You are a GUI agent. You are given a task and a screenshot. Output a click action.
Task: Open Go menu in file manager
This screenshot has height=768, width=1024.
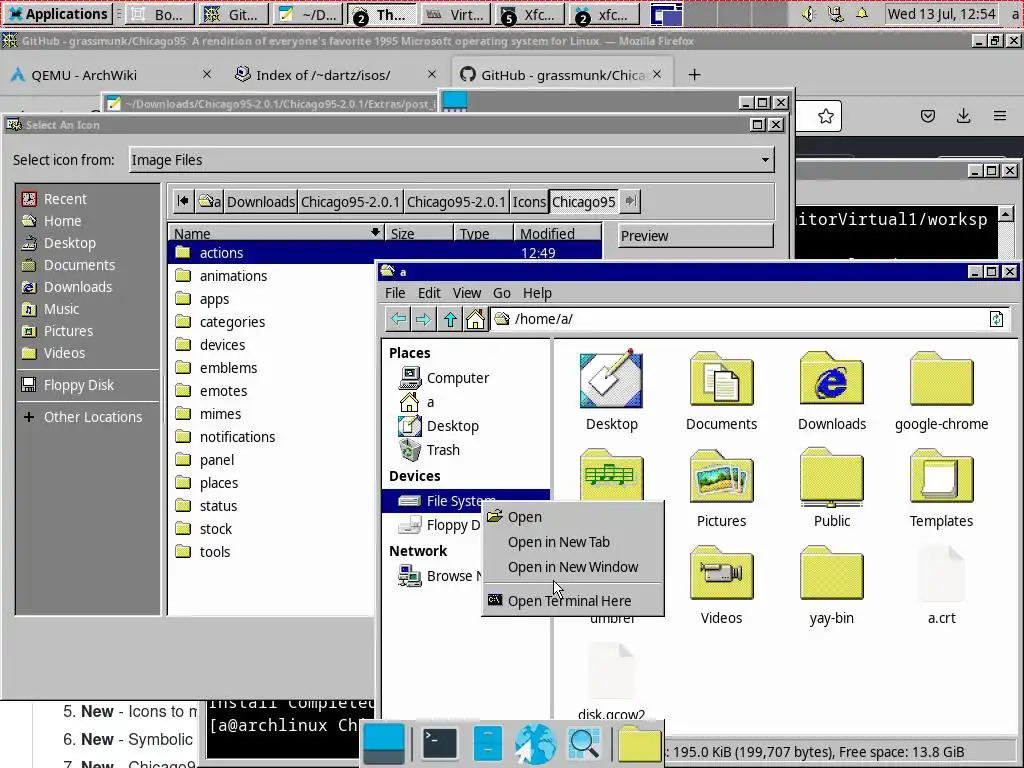point(502,293)
